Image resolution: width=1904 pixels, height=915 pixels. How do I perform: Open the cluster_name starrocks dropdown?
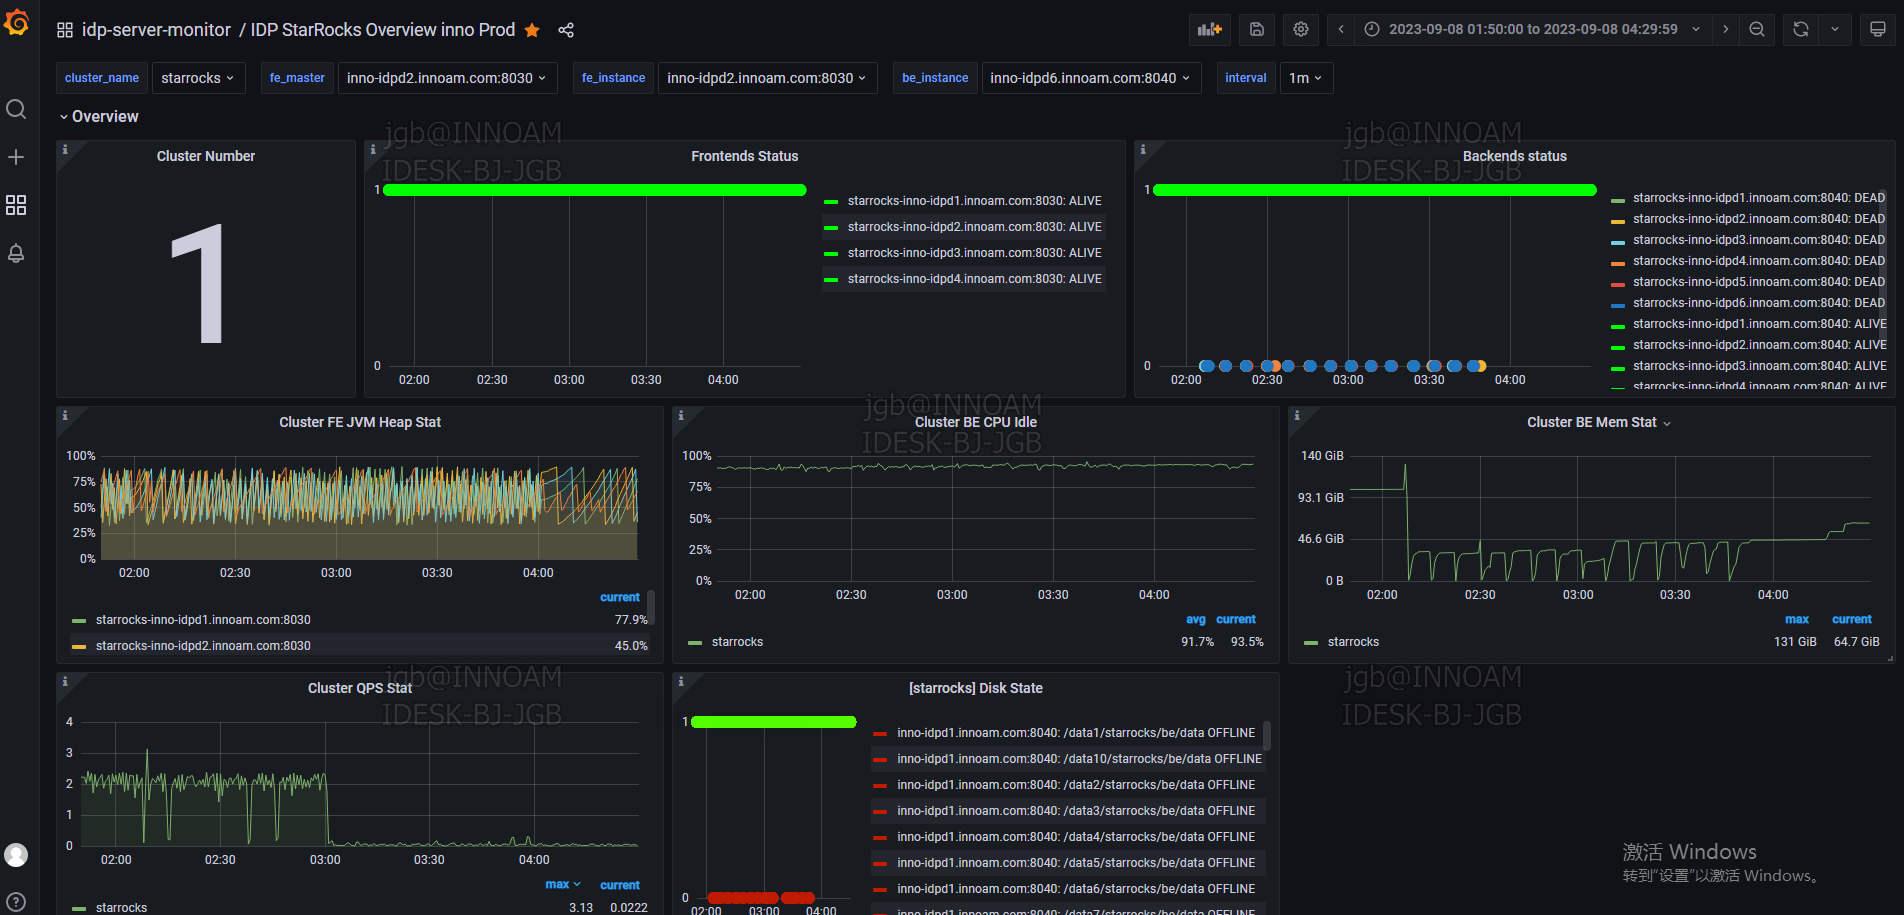coord(198,78)
